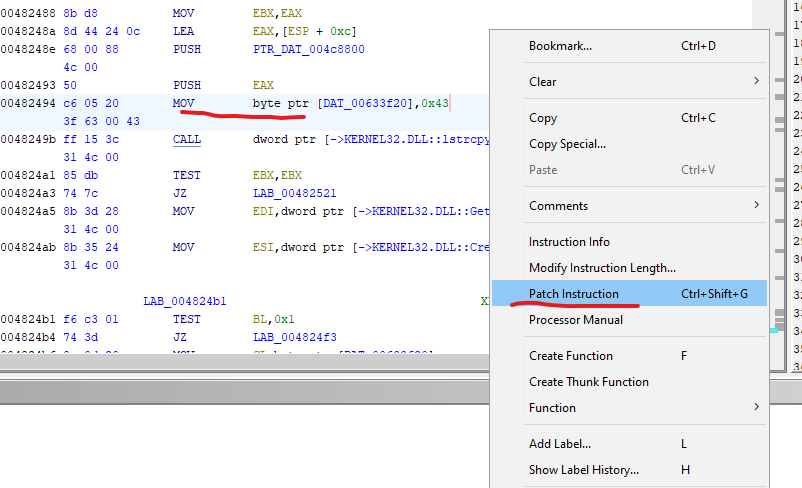Select Copy from the context menu
The width and height of the screenshot is (802, 488).
(x=543, y=118)
